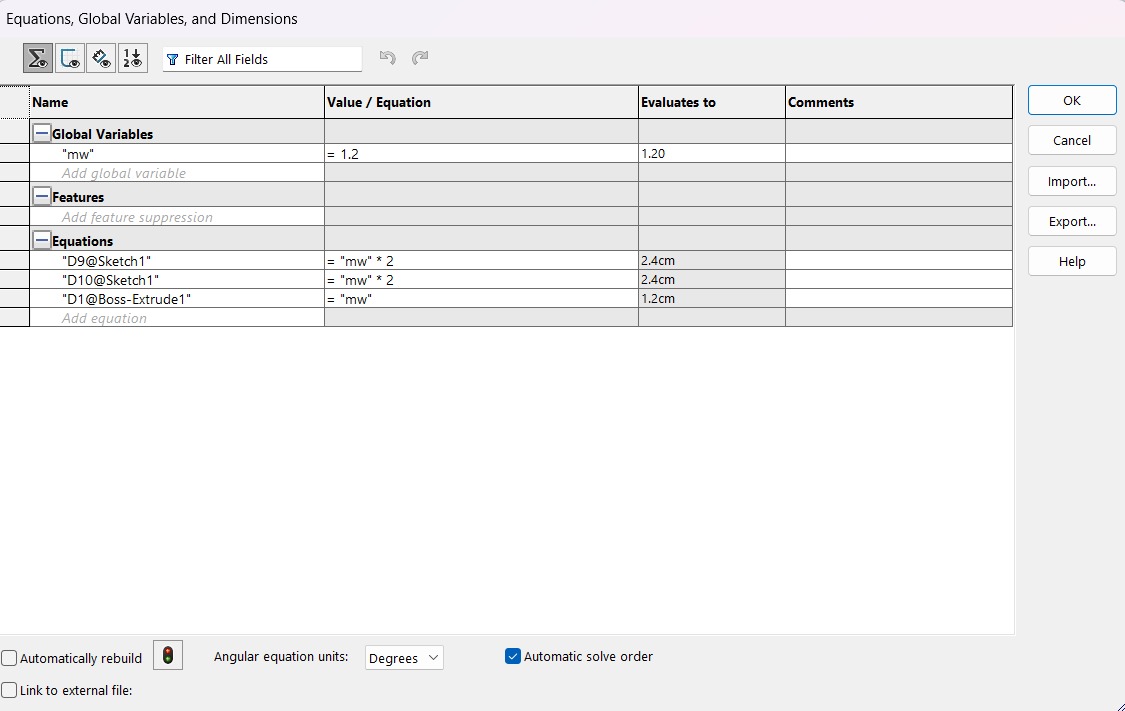Screen dimensions: 1125x711
Task: Open the Angular equation units Degrees dropdown
Action: click(404, 658)
